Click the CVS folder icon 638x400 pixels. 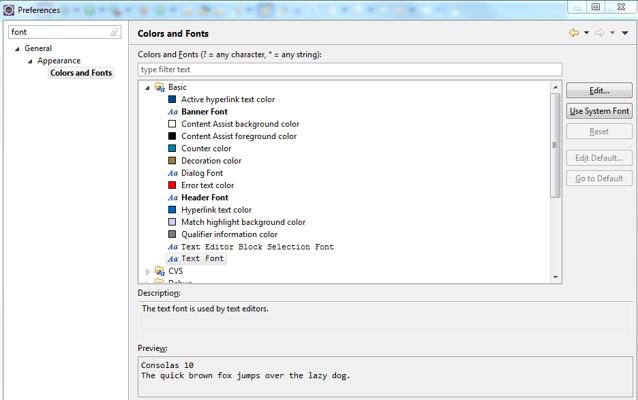click(160, 271)
